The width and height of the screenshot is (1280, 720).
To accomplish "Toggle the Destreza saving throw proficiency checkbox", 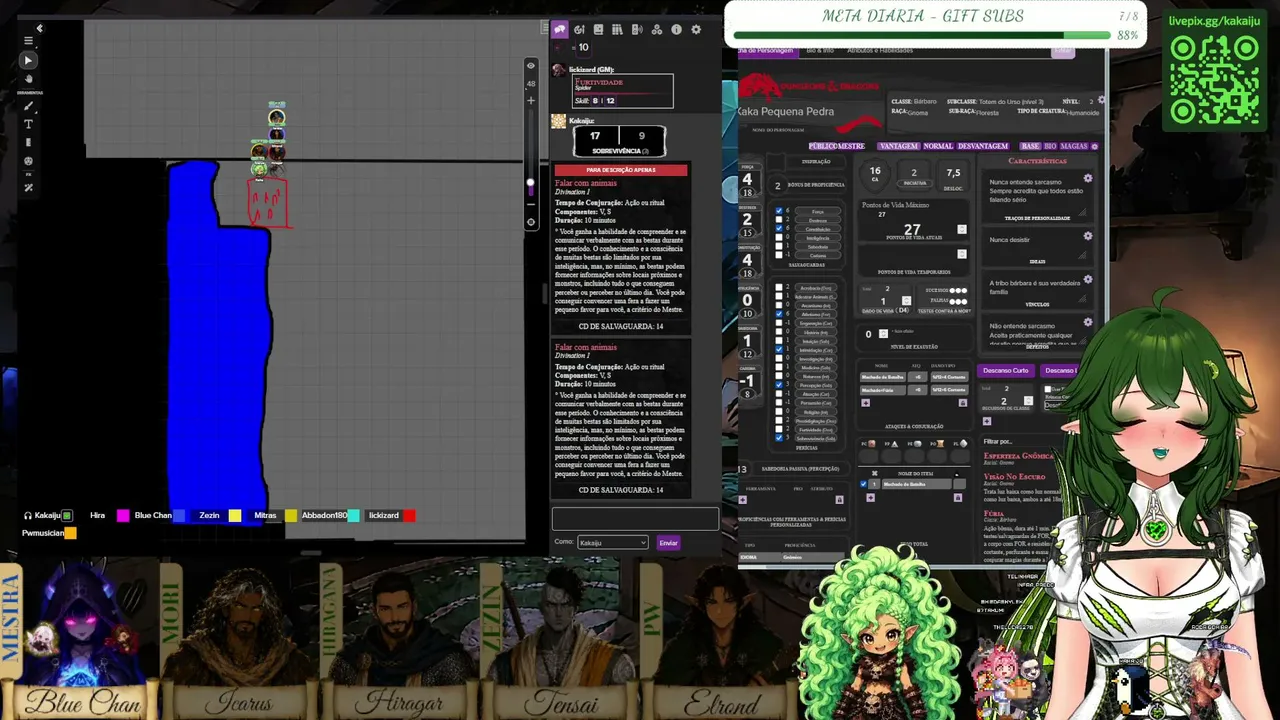I will point(780,220).
